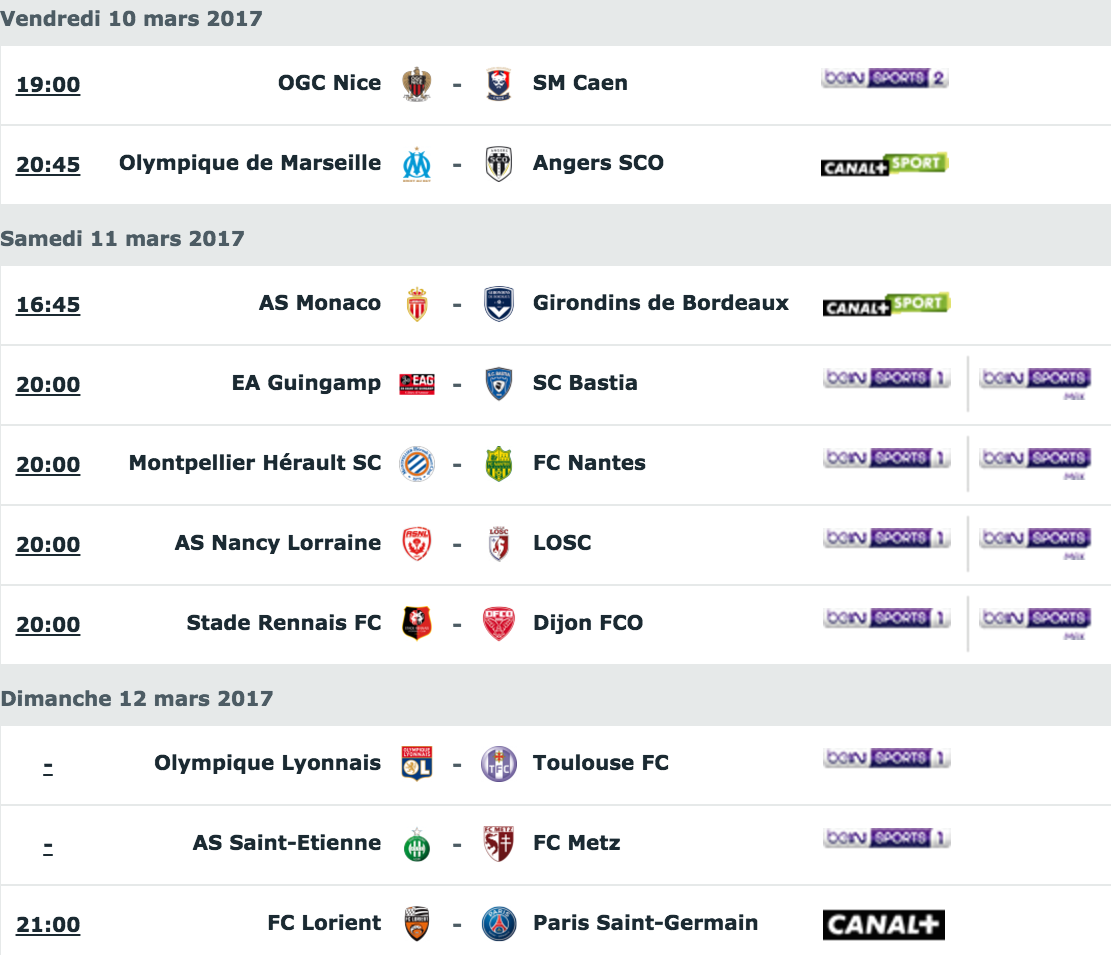
Task: Open the 21:00 Lorient match time link
Action: [x=48, y=925]
